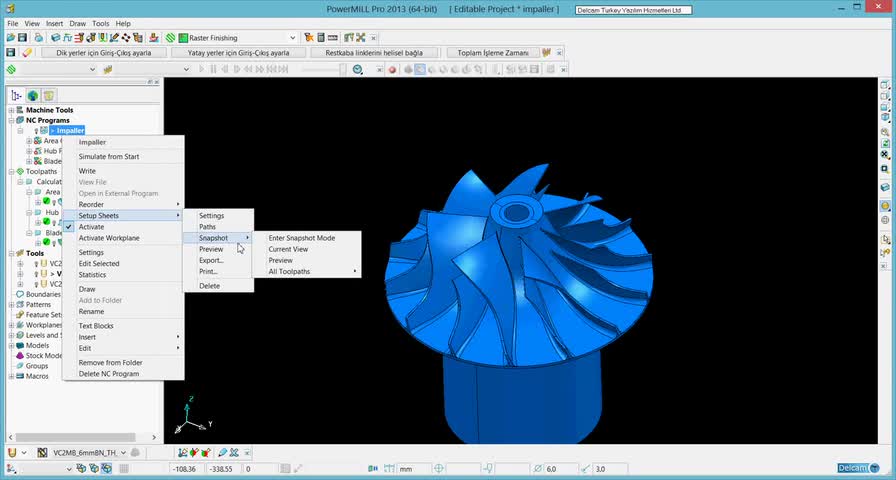This screenshot has height=480, width=896.
Task: Click the tool diameter 6.0 field
Action: tap(561, 469)
